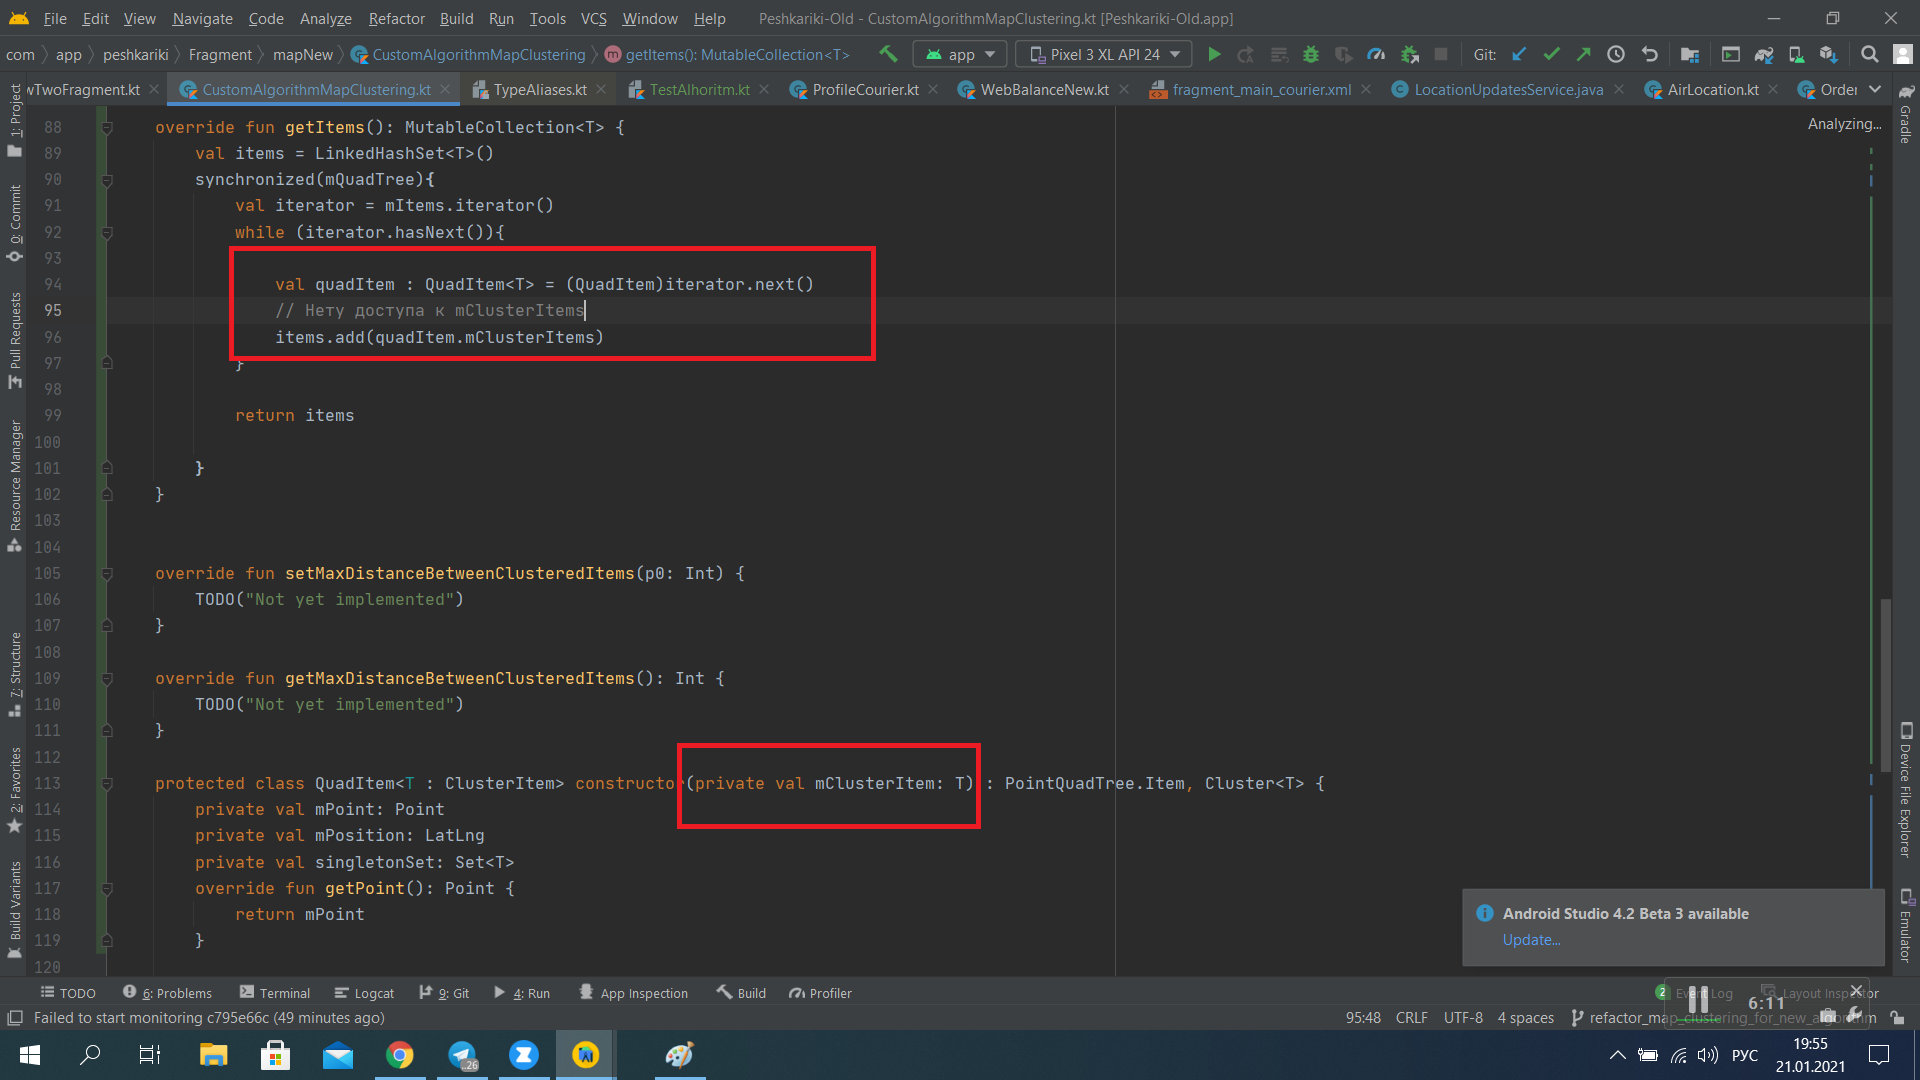Open the Build tool window

741,993
